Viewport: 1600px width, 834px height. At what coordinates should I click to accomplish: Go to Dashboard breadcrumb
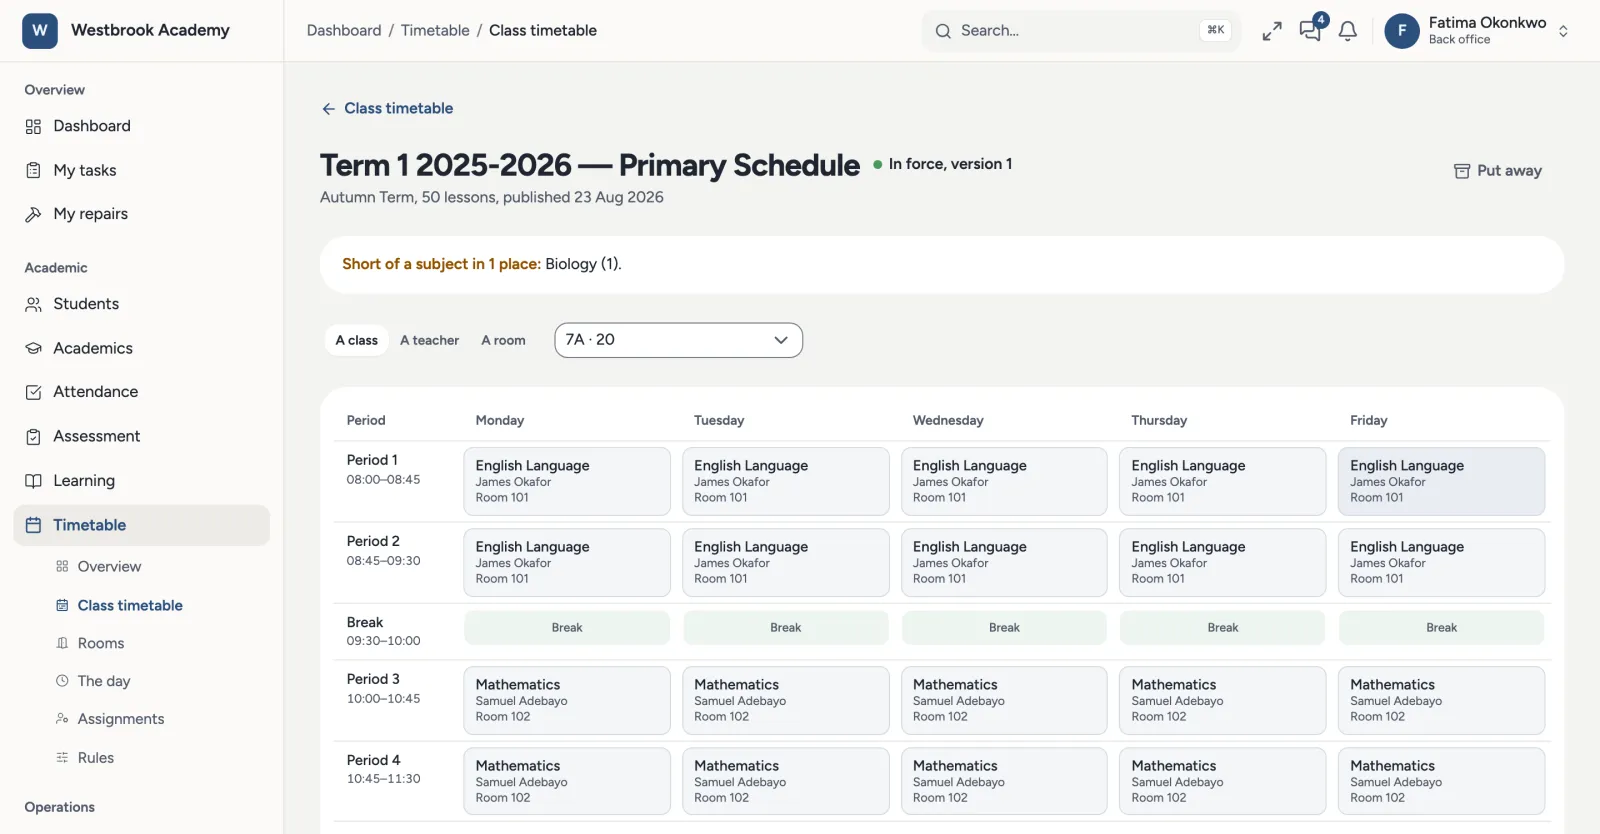(344, 31)
